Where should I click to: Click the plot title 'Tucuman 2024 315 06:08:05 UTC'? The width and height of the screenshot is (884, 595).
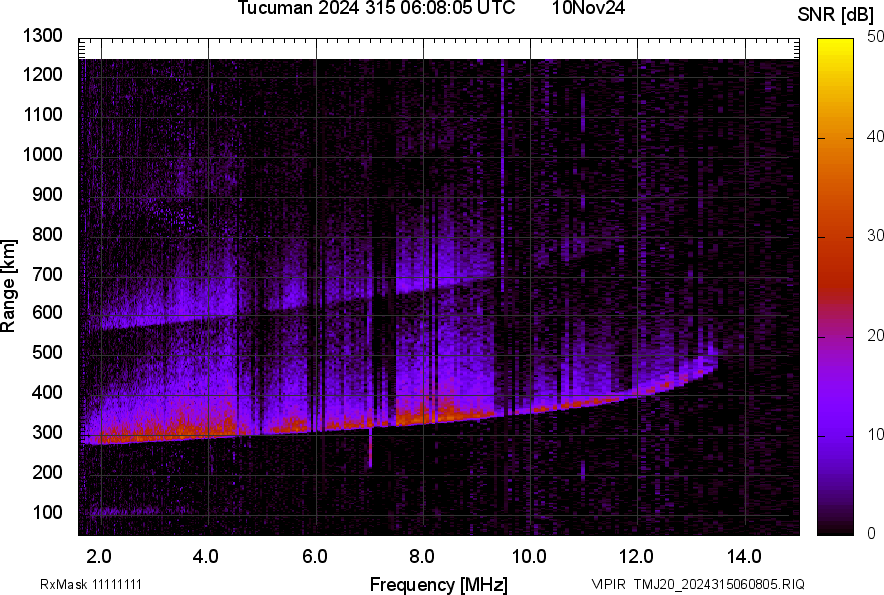376,9
